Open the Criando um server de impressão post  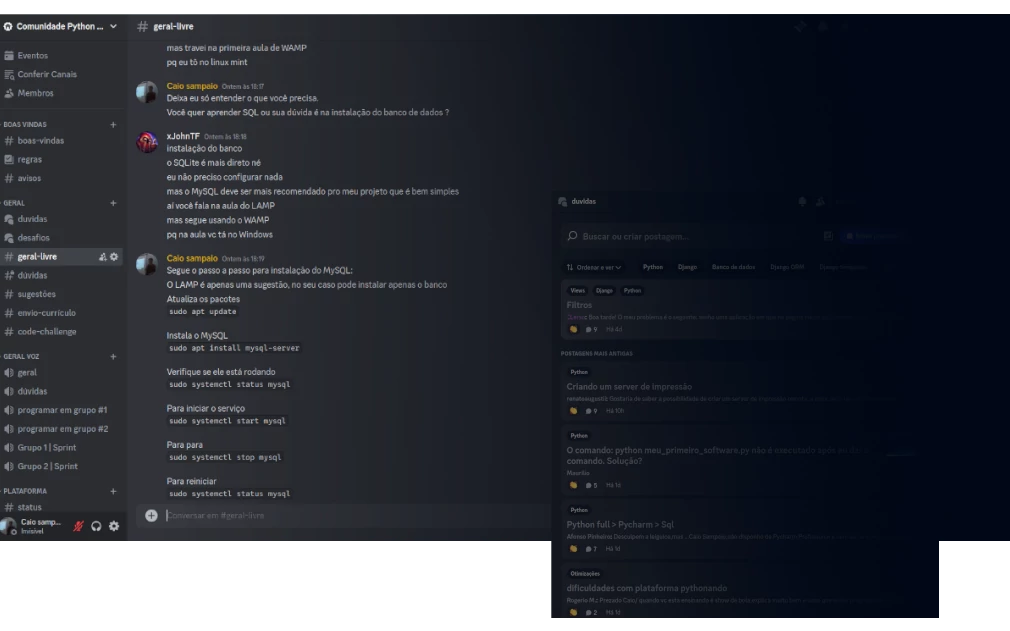[x=629, y=386]
